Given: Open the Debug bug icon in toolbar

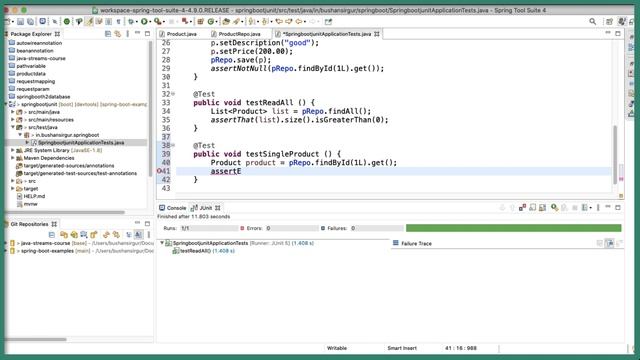Looking at the screenshot, I should 130,21.
